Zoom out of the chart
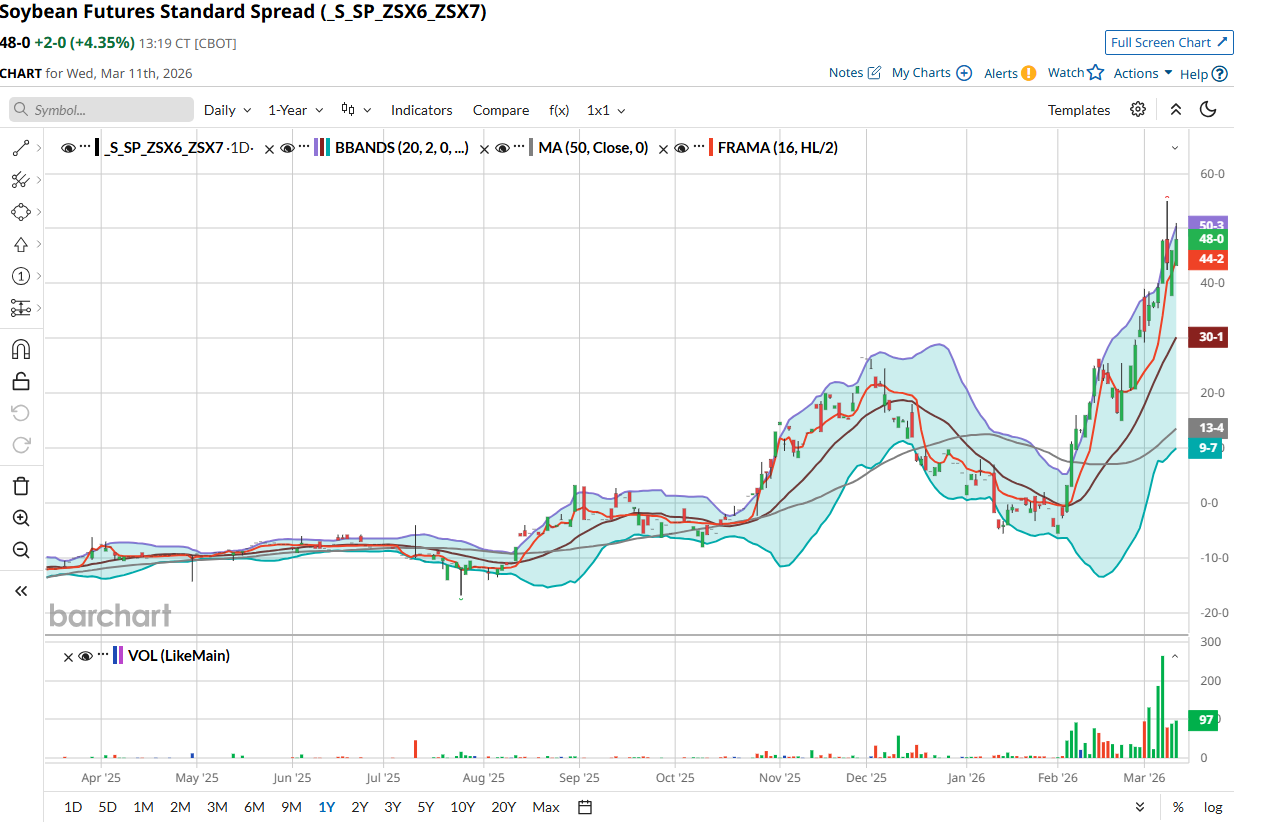The width and height of the screenshot is (1280, 833). (x=21, y=550)
